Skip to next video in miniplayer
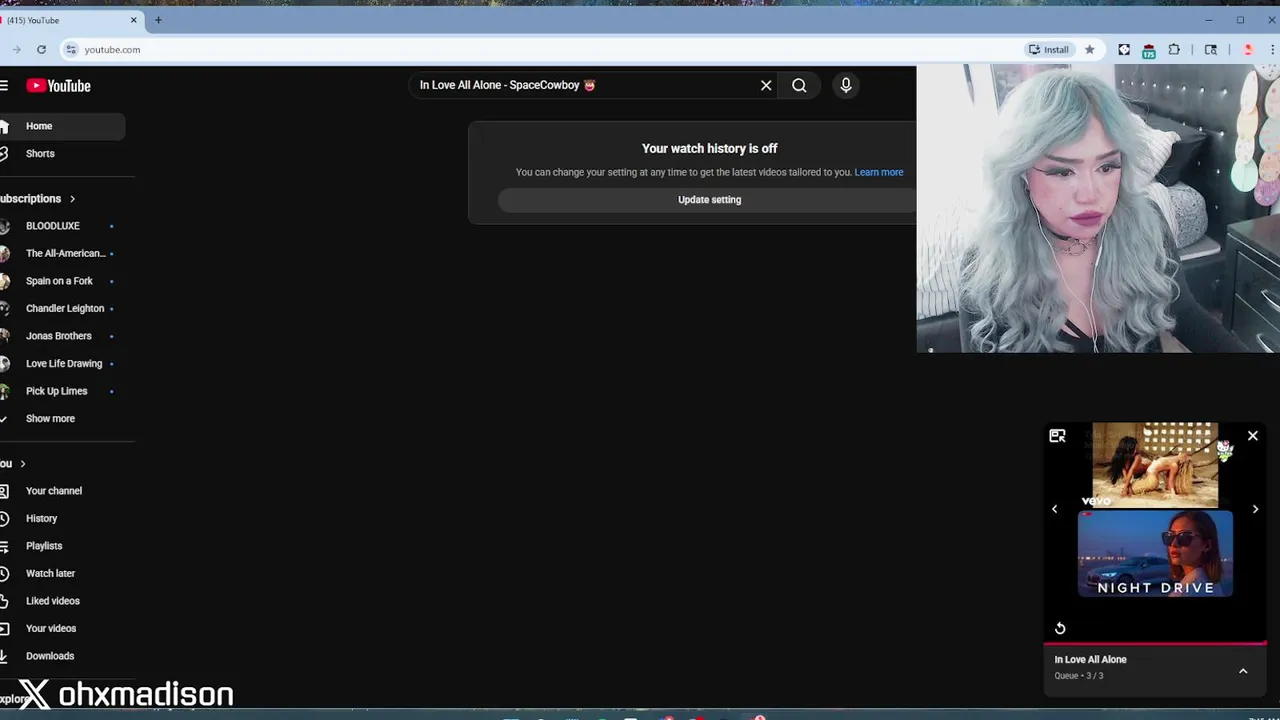Screen dimensions: 1280x720 pyautogui.click(x=1255, y=509)
